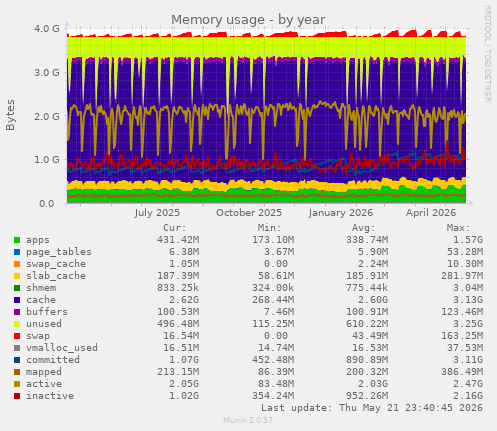
Task: Click the red swap legend swatch
Action: pyautogui.click(x=17, y=336)
